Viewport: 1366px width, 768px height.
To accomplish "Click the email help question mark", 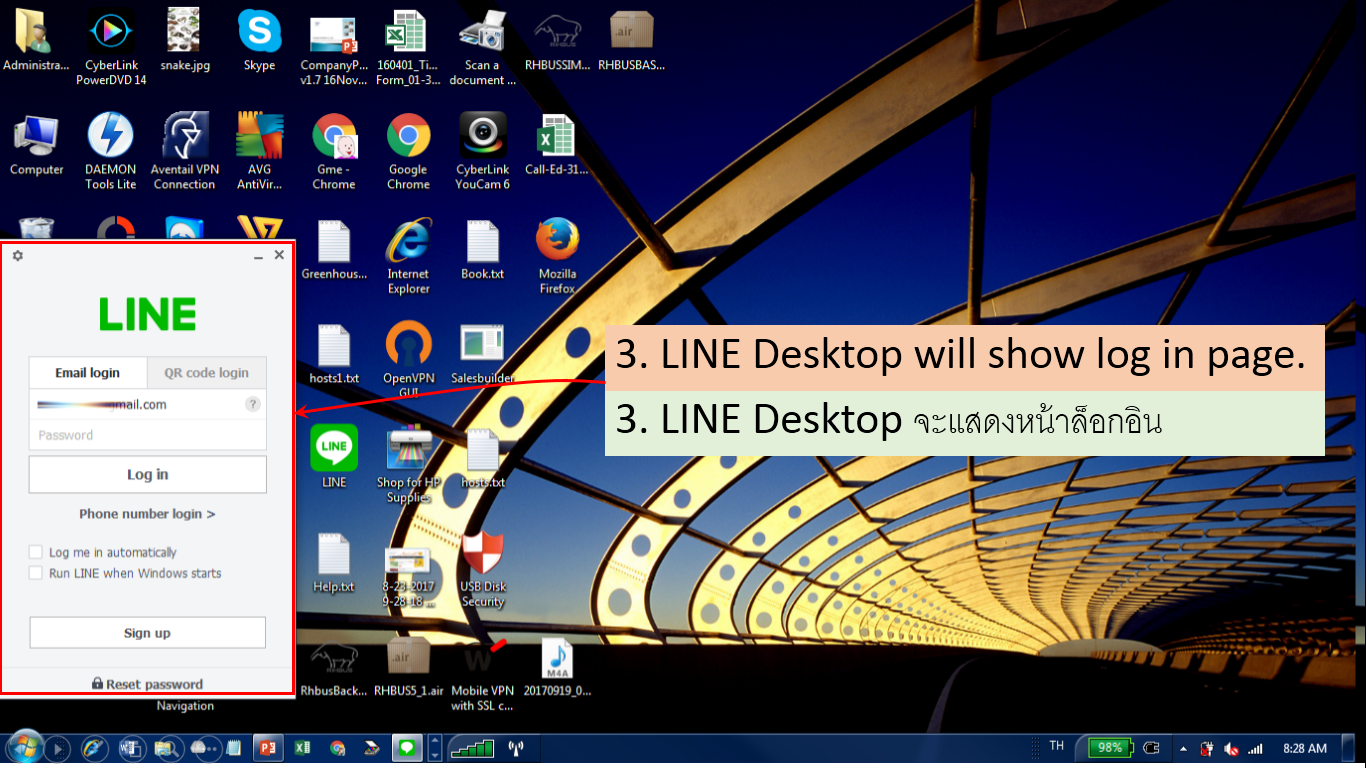I will pos(254,404).
